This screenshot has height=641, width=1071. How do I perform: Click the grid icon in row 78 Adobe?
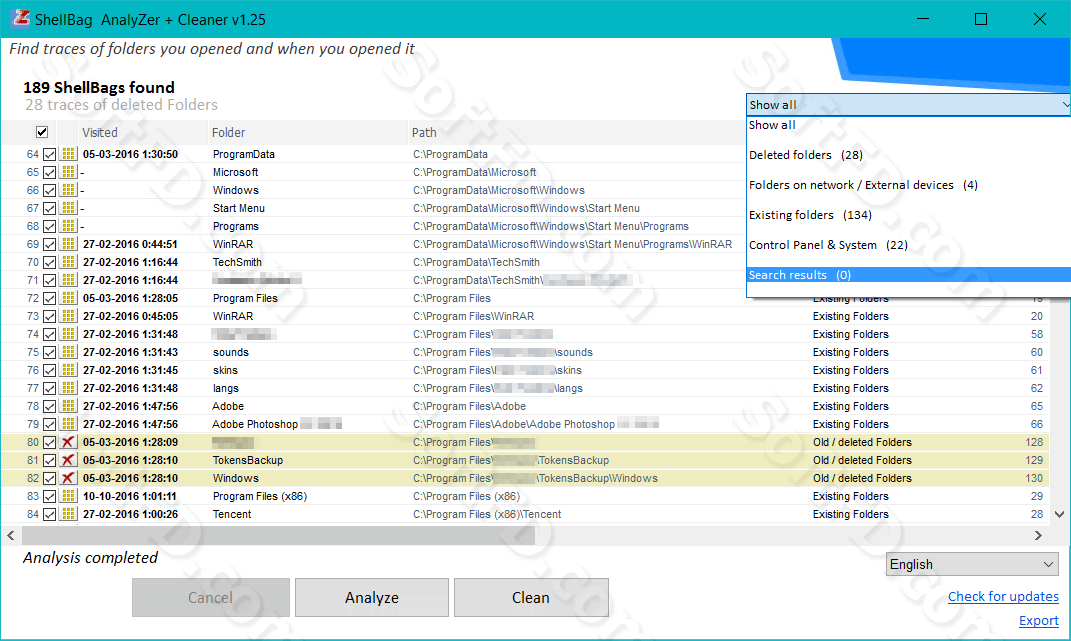point(68,406)
